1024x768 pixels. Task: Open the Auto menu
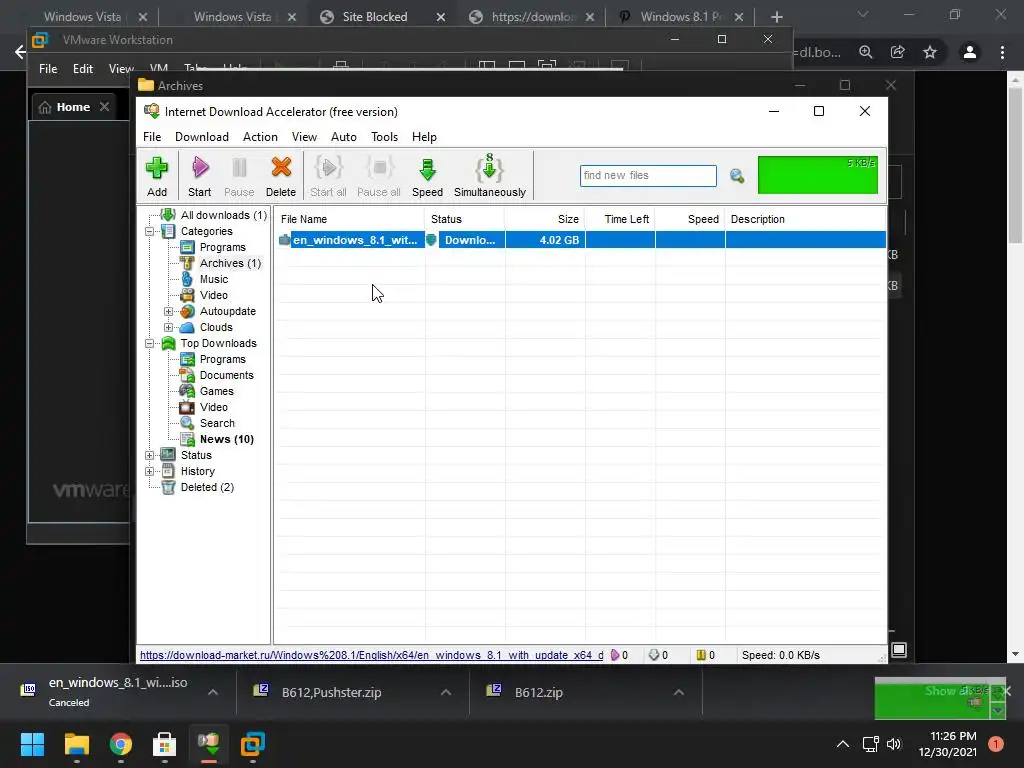[x=344, y=136]
